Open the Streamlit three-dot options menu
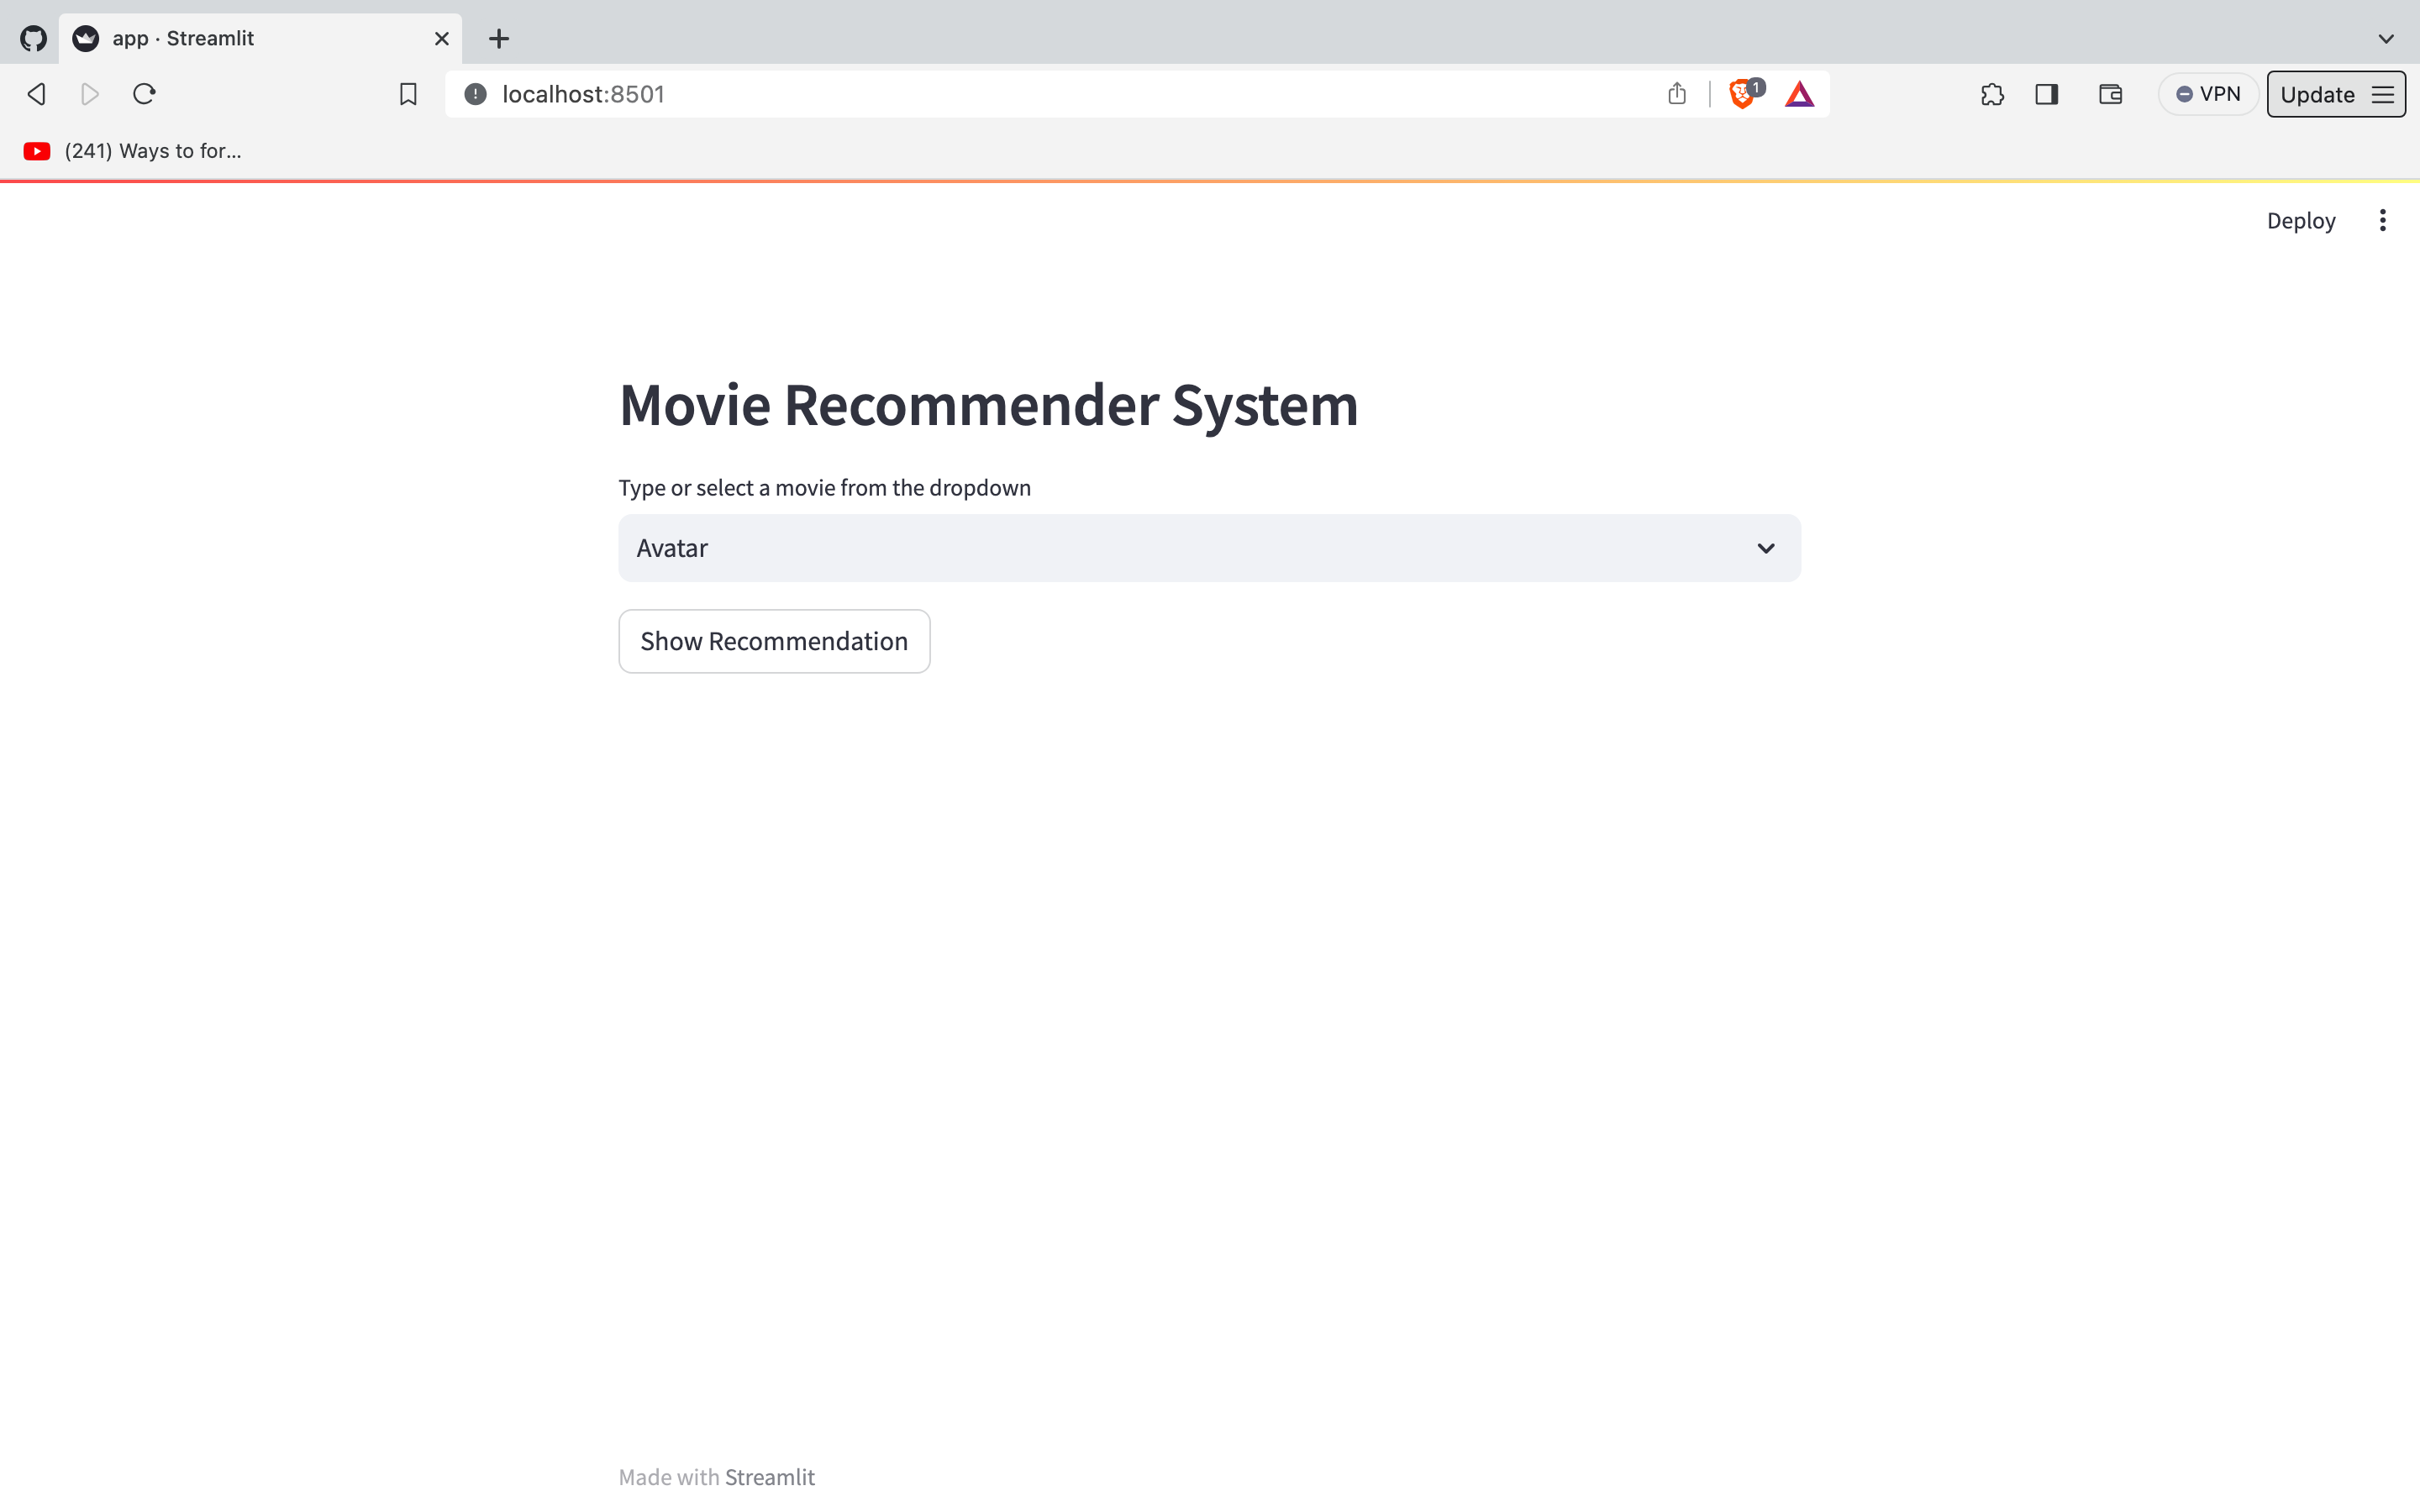The height and width of the screenshot is (1512, 2420). pyautogui.click(x=2383, y=219)
